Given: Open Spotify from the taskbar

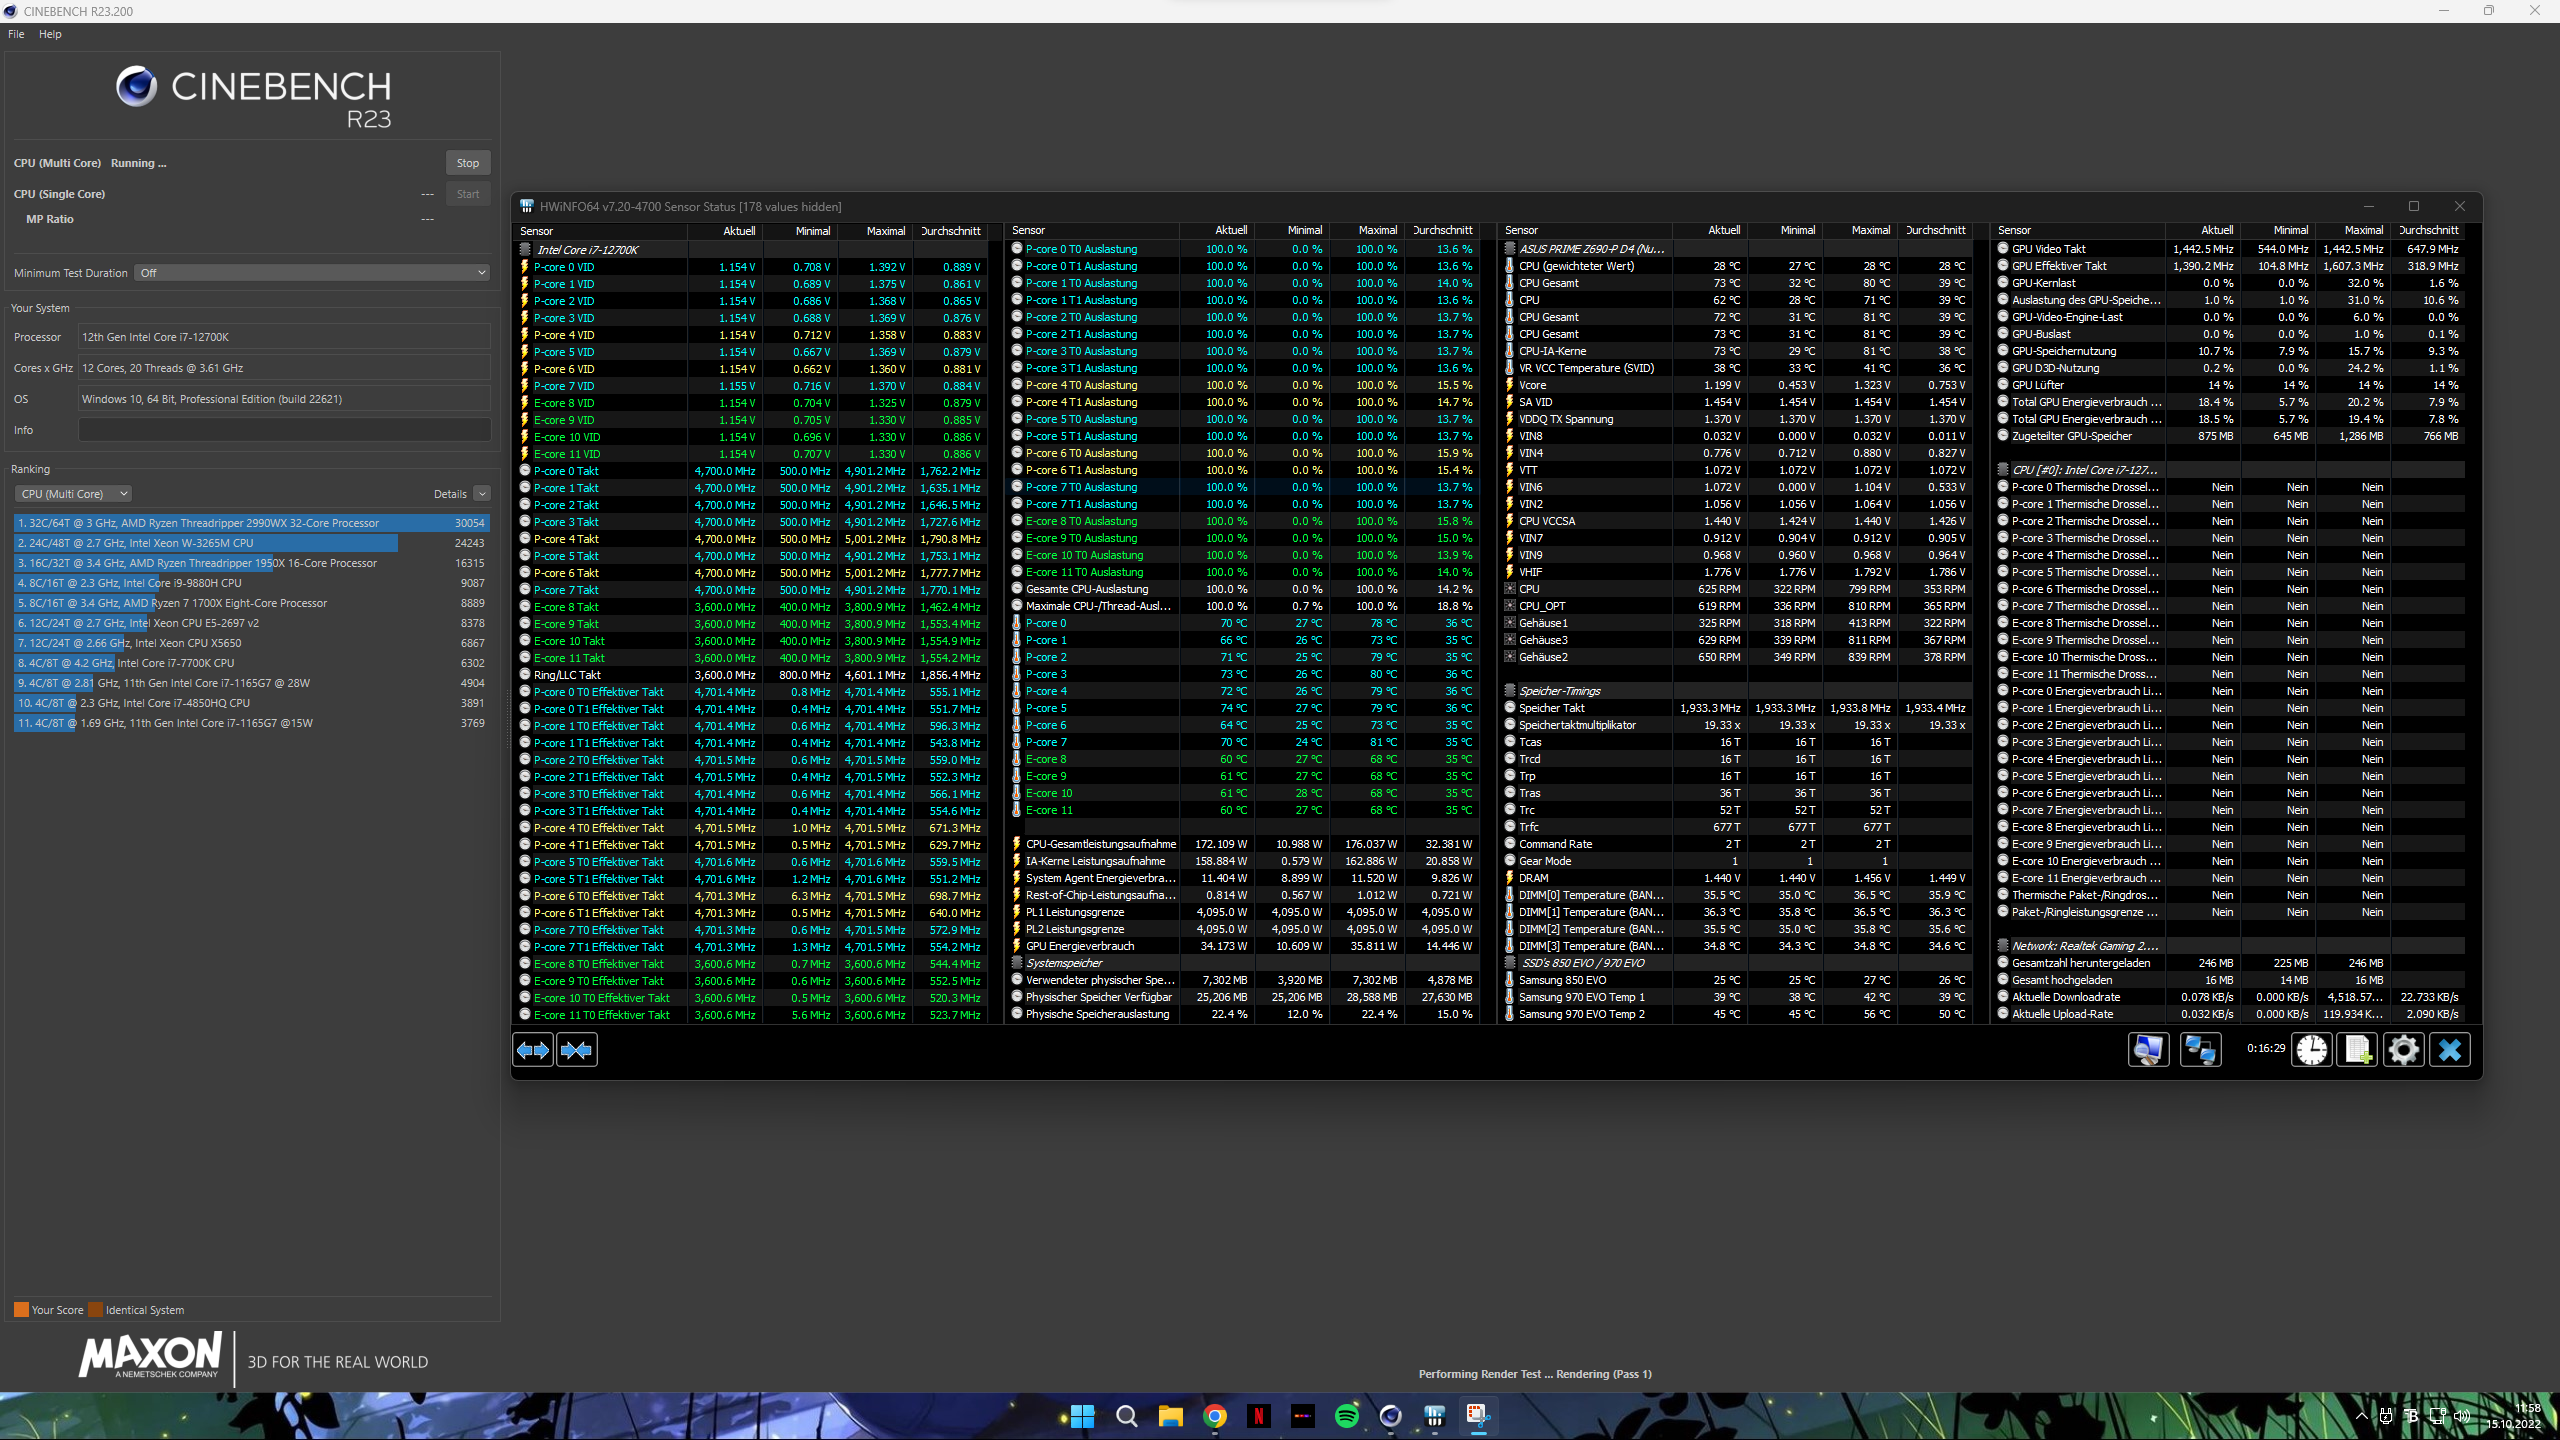Looking at the screenshot, I should point(1346,1416).
